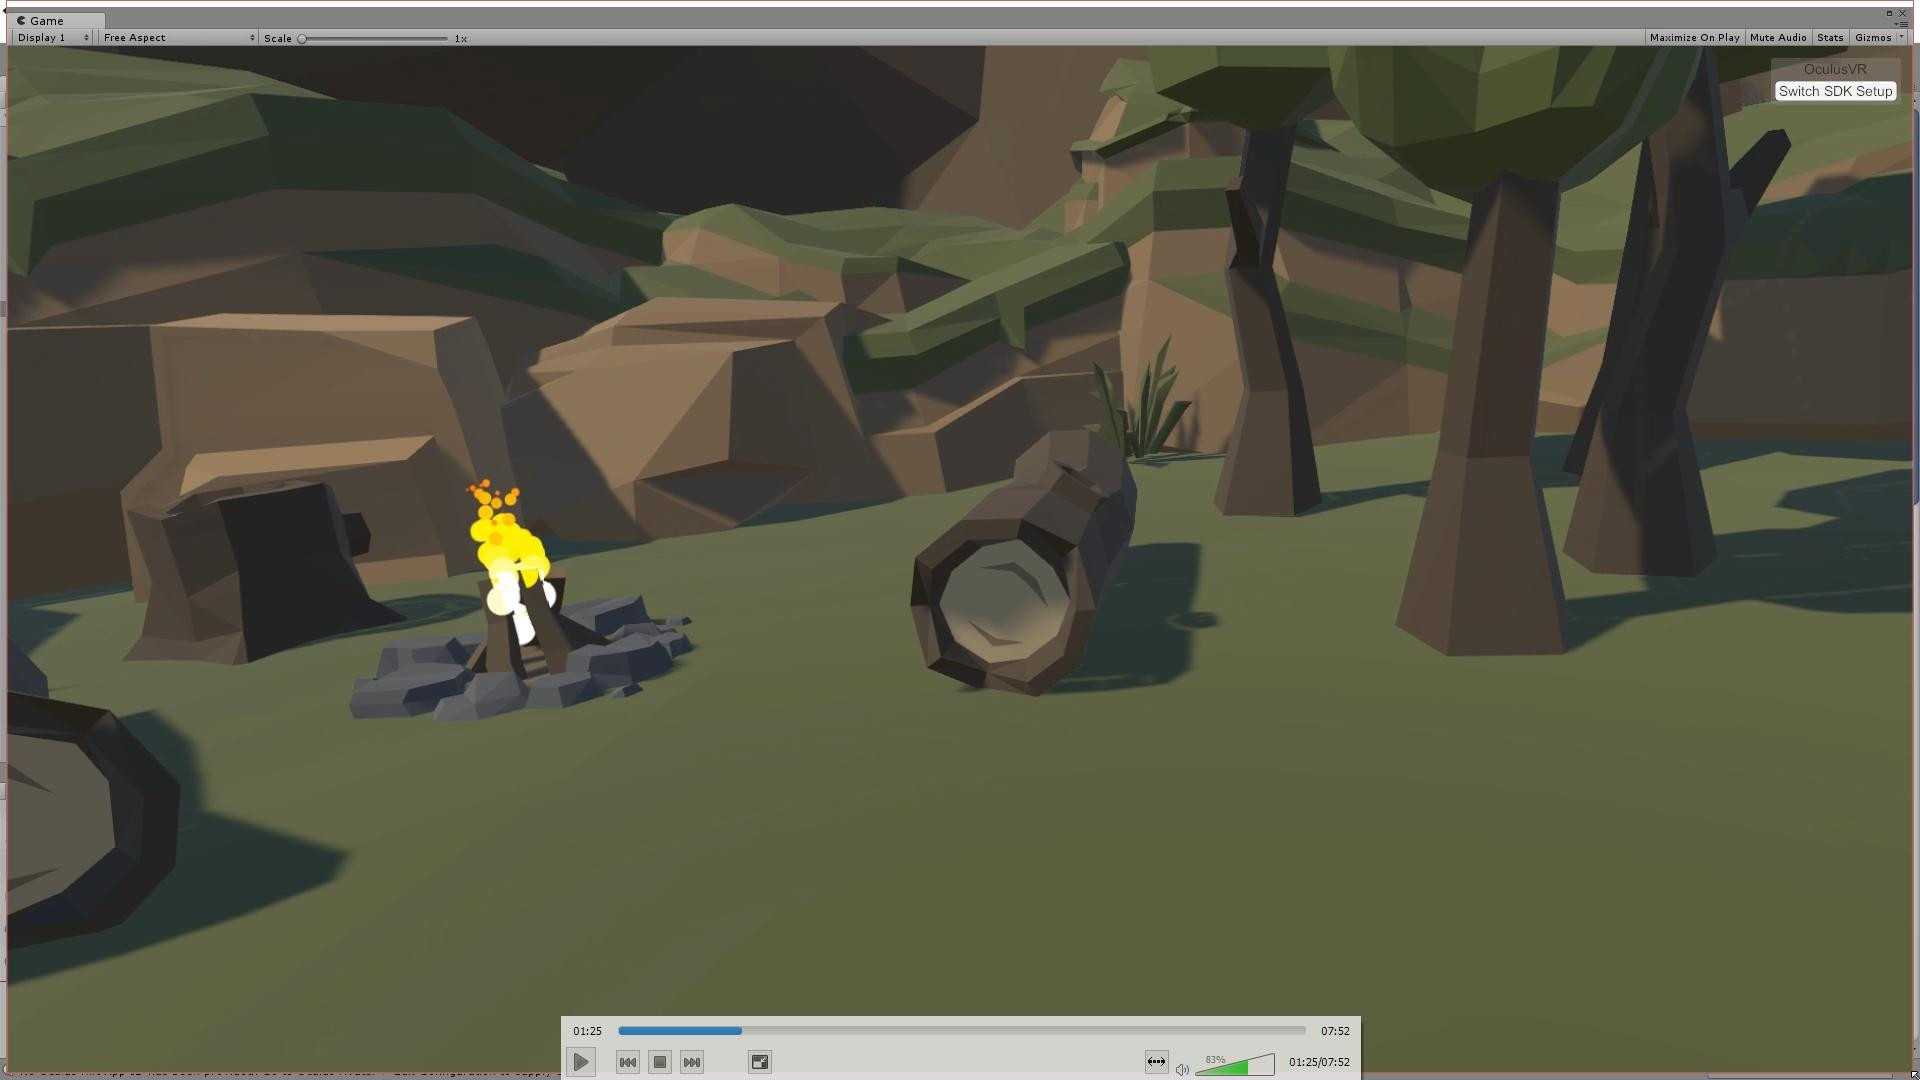This screenshot has width=1920, height=1080.
Task: Open the Game panel options menu icon
Action: (x=1901, y=24)
